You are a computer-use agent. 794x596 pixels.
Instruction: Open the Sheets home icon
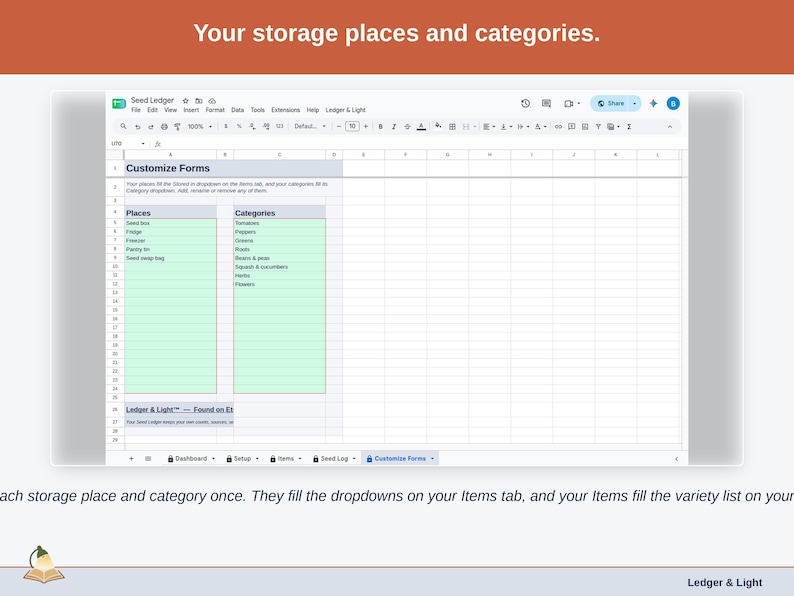119,104
